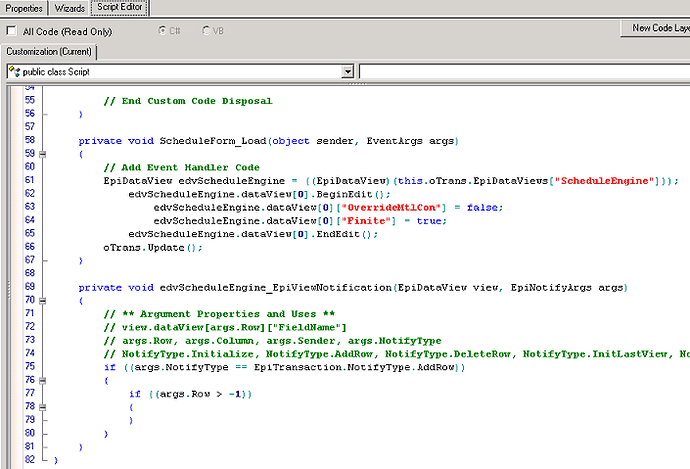
Task: Select the C# radio button
Action: click(x=164, y=31)
